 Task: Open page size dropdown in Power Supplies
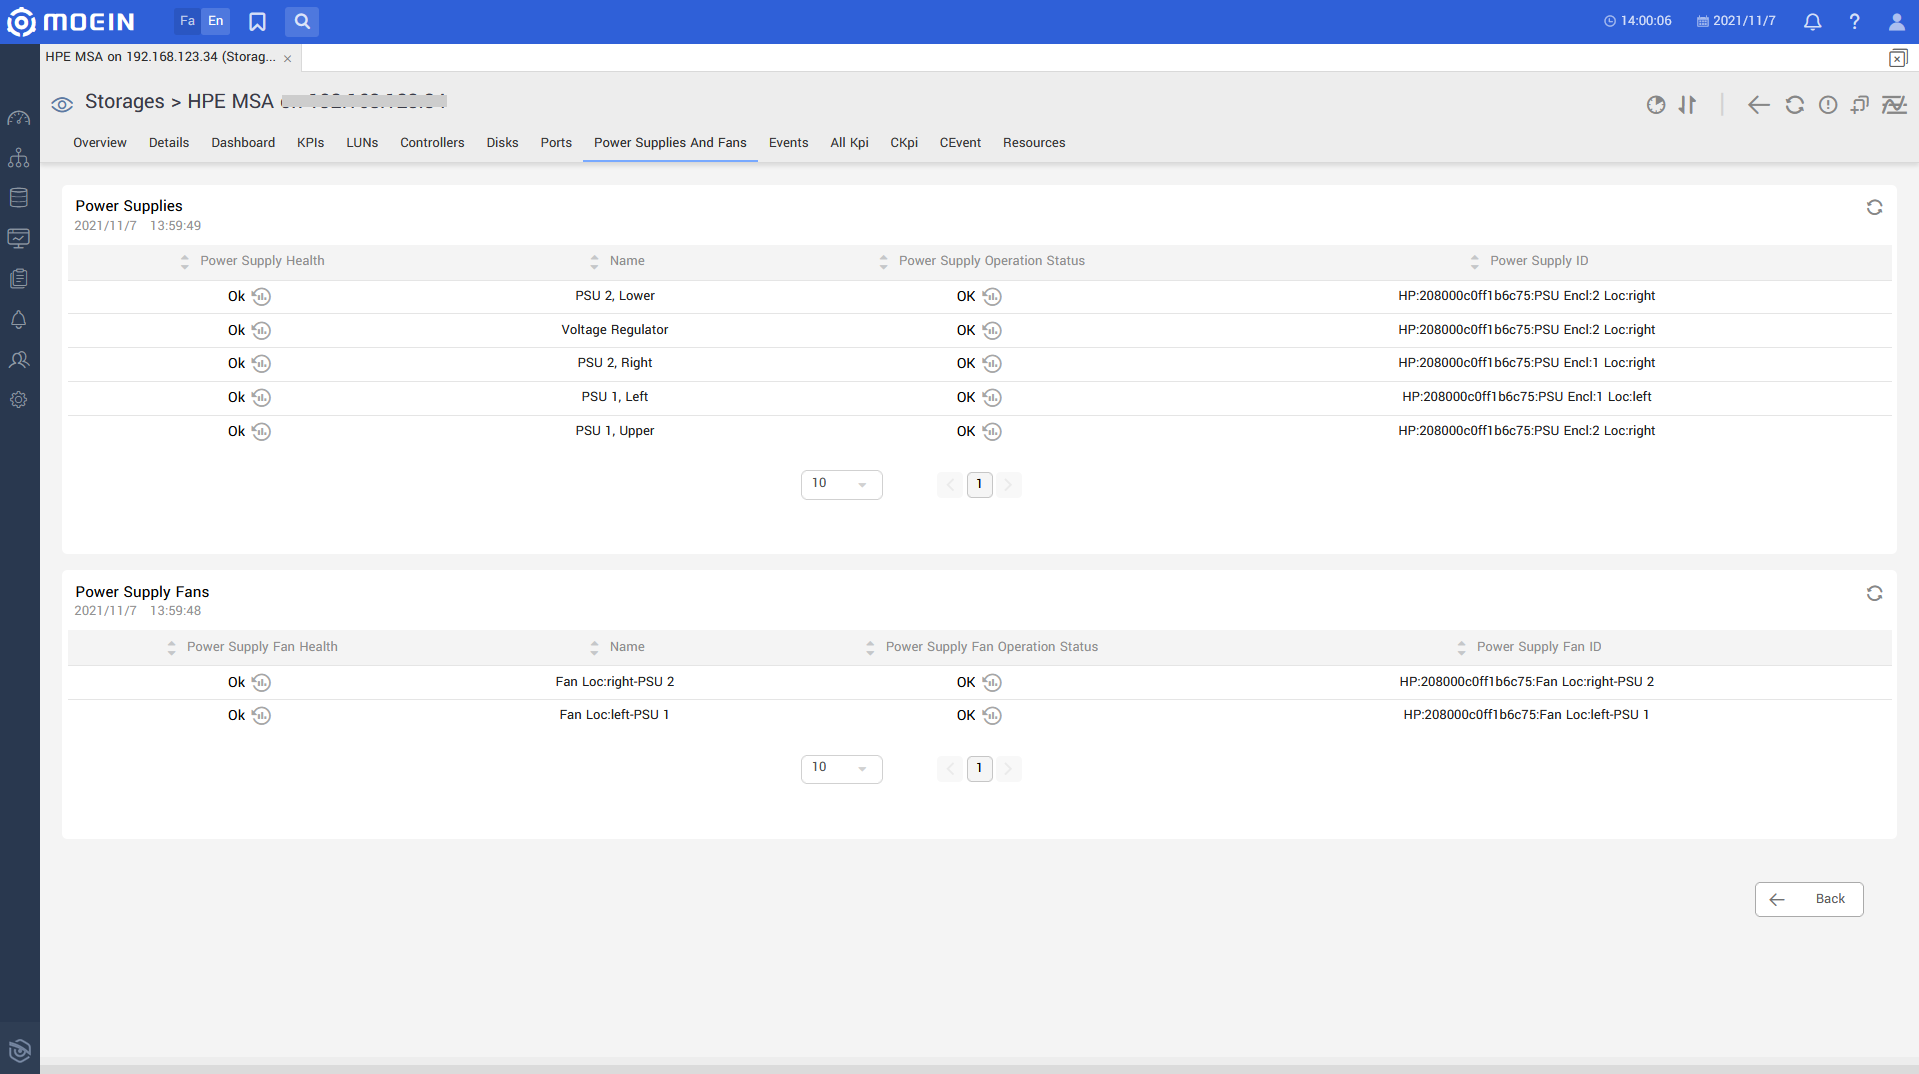pos(841,484)
